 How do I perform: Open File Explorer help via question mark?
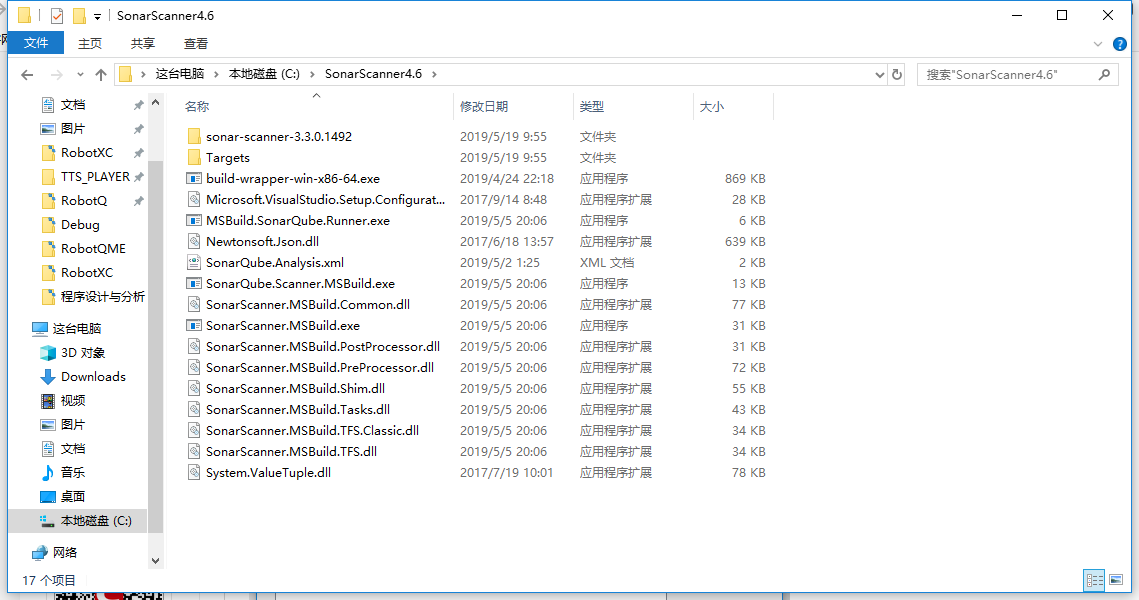click(x=1119, y=44)
